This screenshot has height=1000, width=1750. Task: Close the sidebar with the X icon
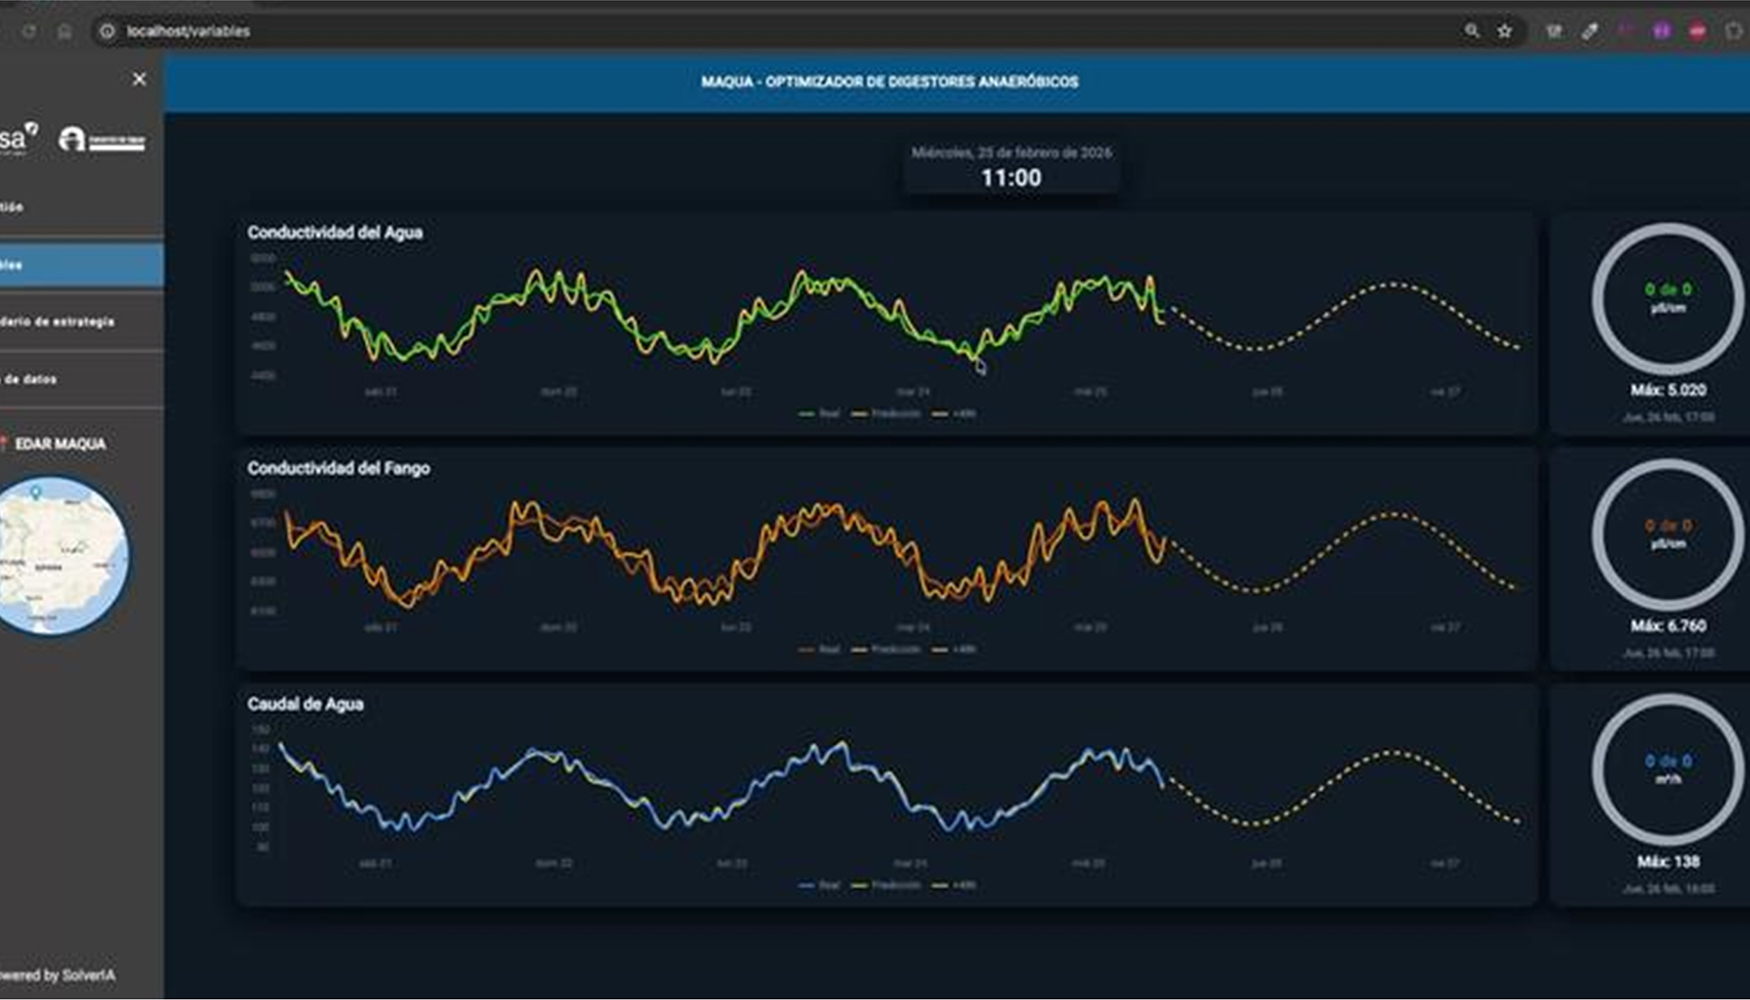click(139, 79)
